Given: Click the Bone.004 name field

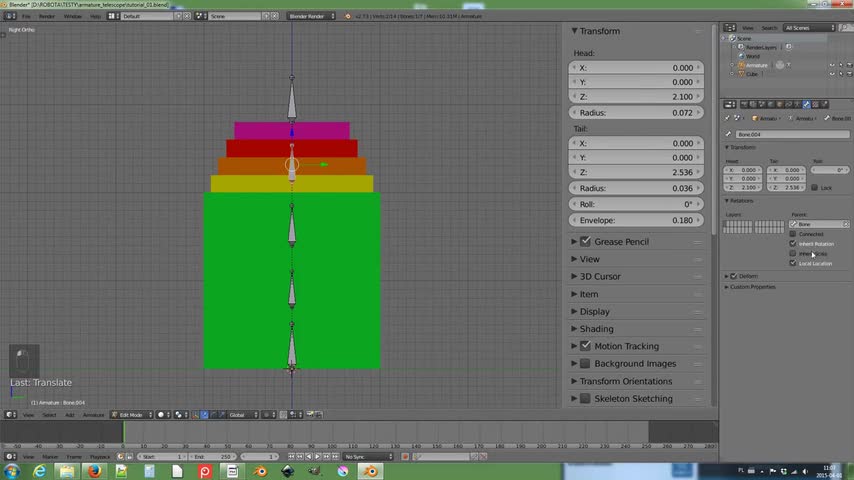Looking at the screenshot, I should [792, 134].
